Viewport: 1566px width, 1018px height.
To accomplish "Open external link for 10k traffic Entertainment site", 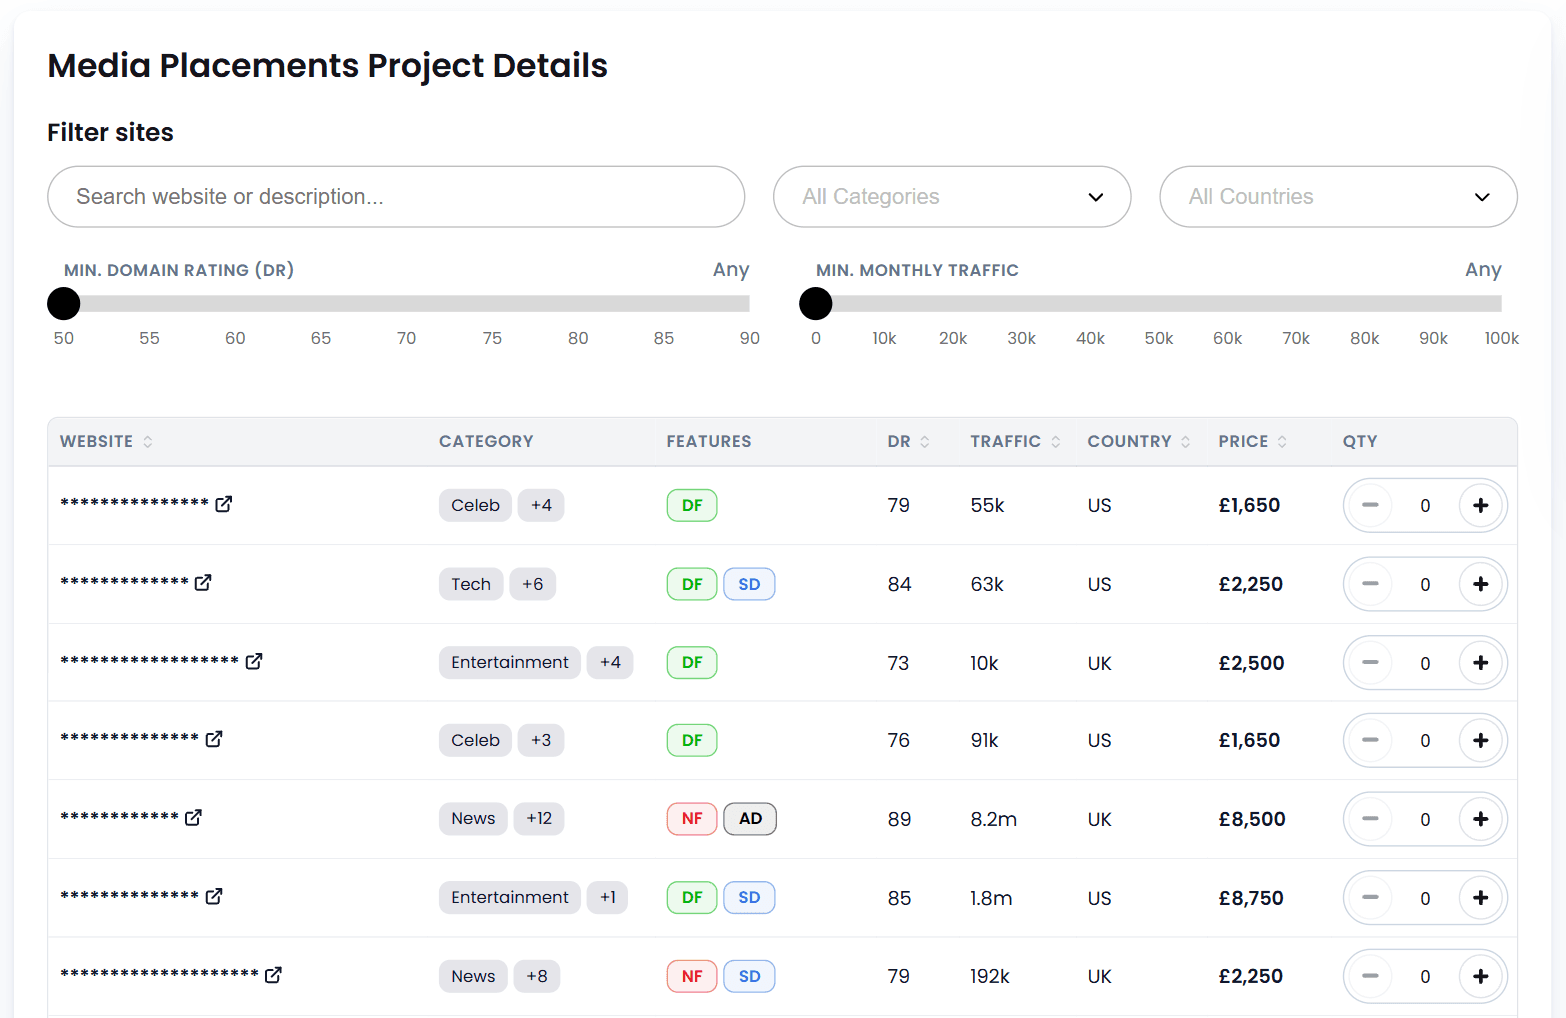I will point(254,661).
